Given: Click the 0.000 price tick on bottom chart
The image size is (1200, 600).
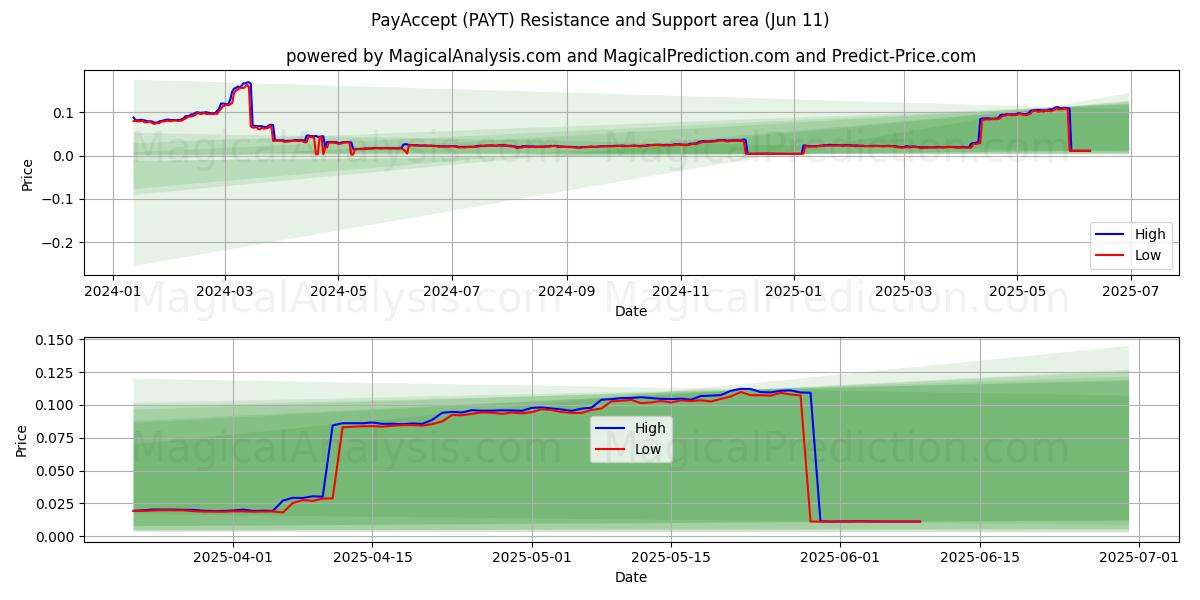Looking at the screenshot, I should tap(57, 537).
